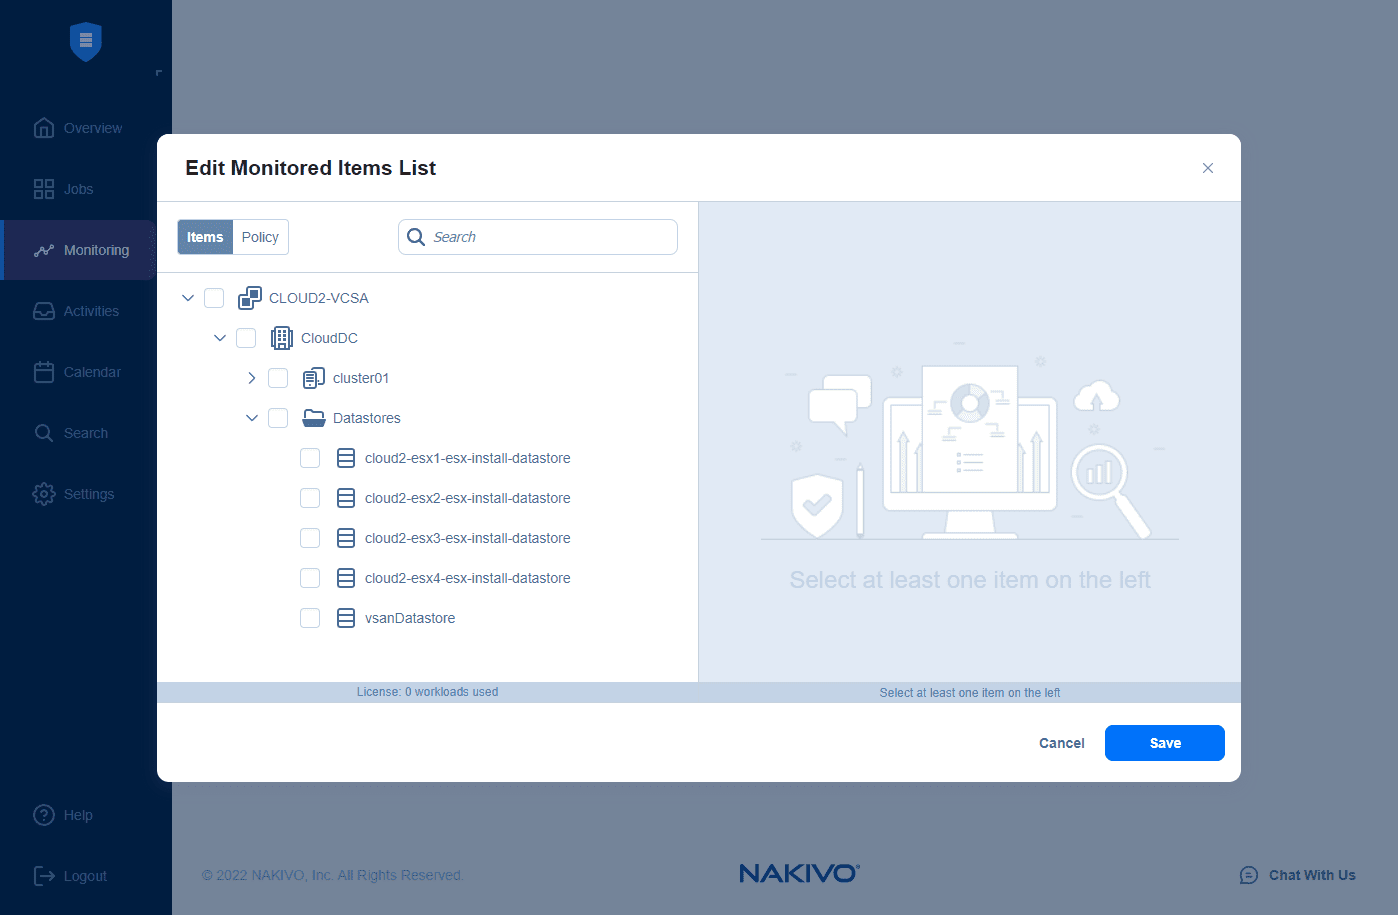Click the Datastores folder icon

[314, 418]
